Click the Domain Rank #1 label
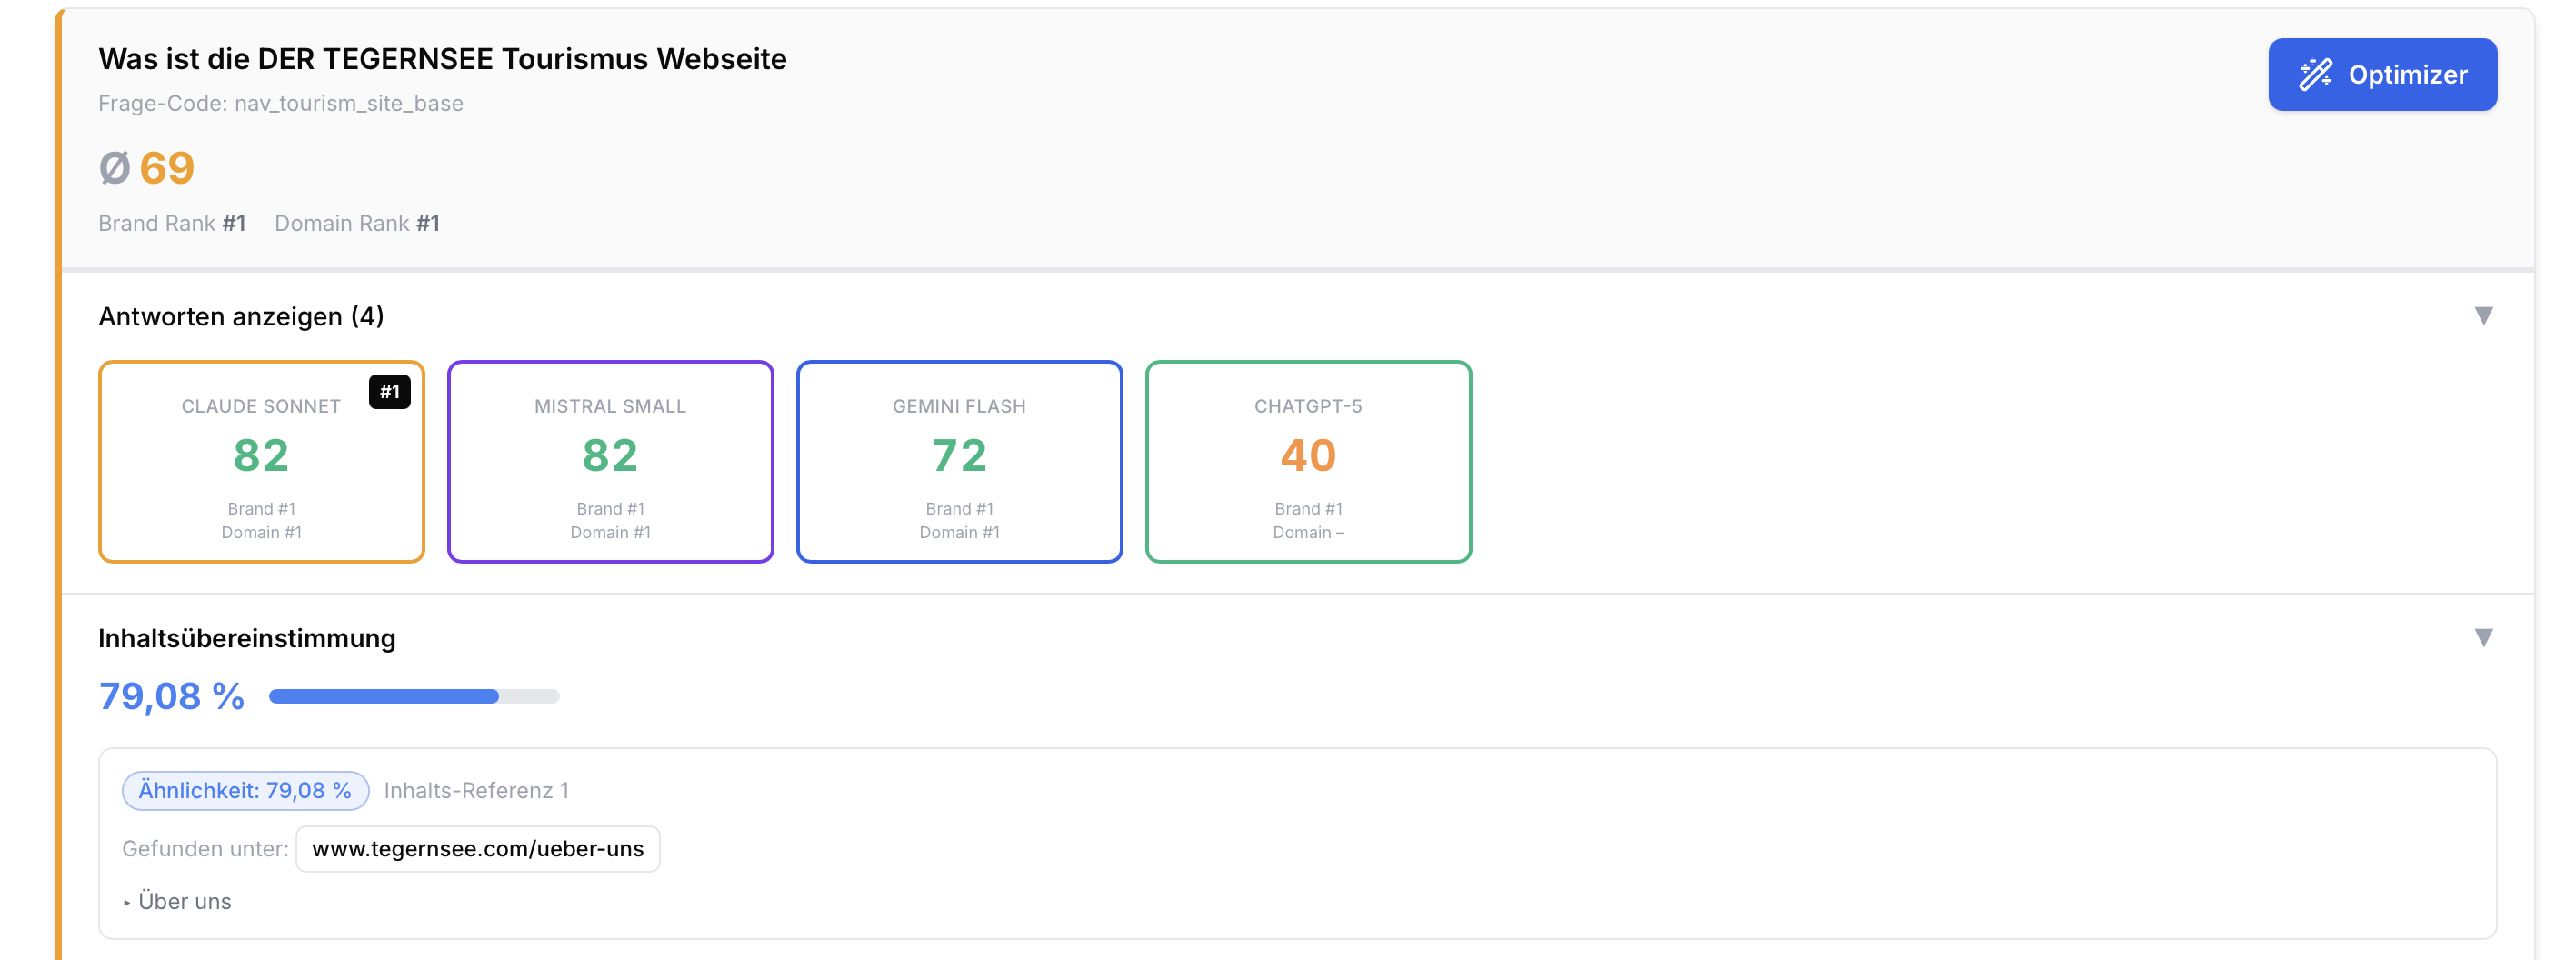Viewport: 2576px width, 960px height. (x=357, y=223)
